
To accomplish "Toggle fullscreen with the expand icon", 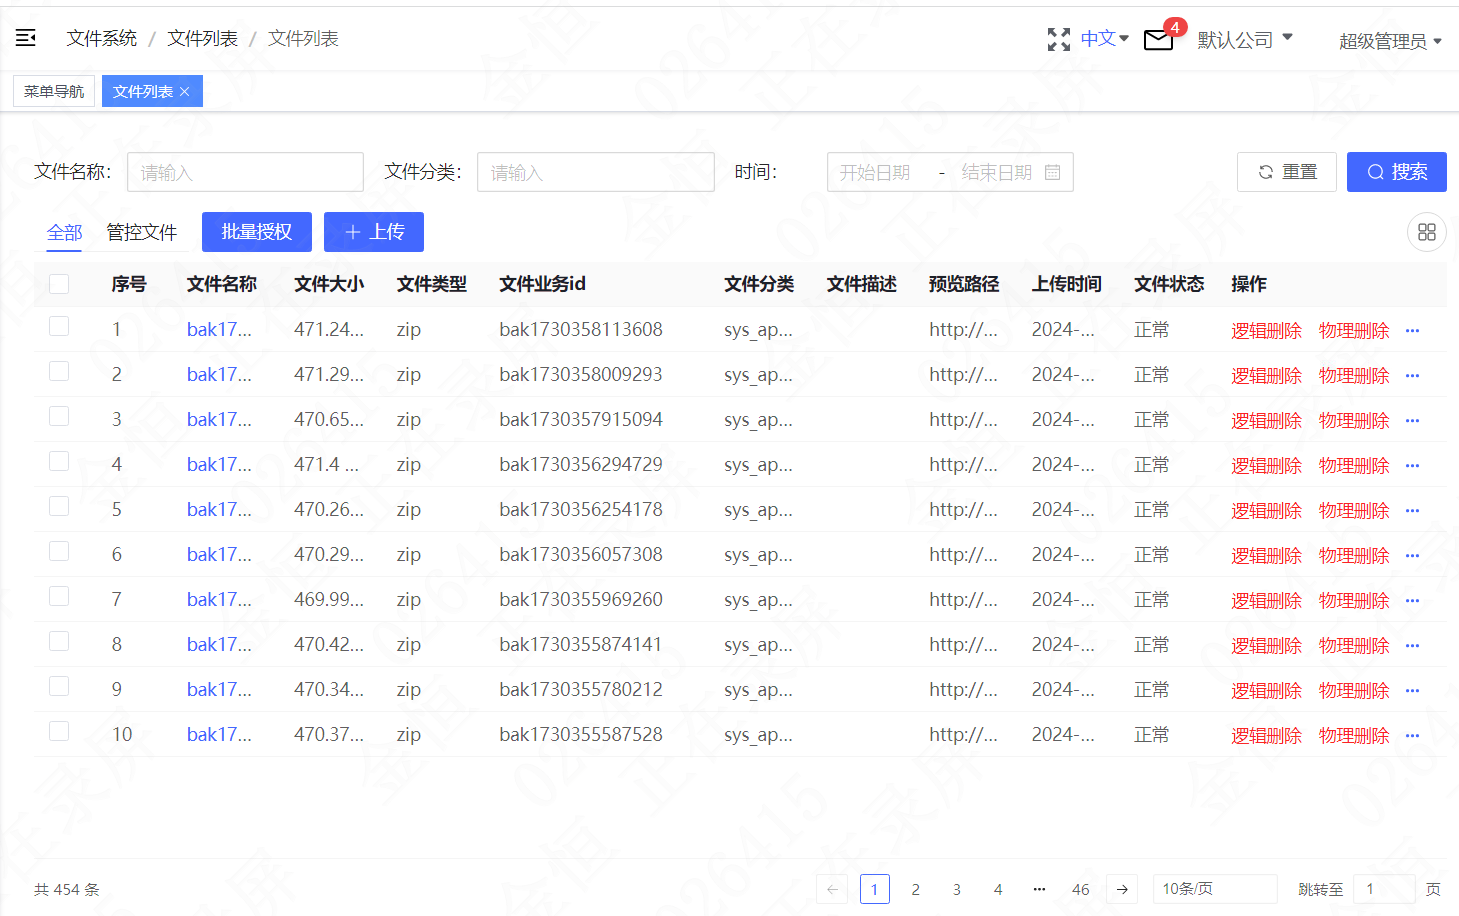I will pyautogui.click(x=1058, y=39).
